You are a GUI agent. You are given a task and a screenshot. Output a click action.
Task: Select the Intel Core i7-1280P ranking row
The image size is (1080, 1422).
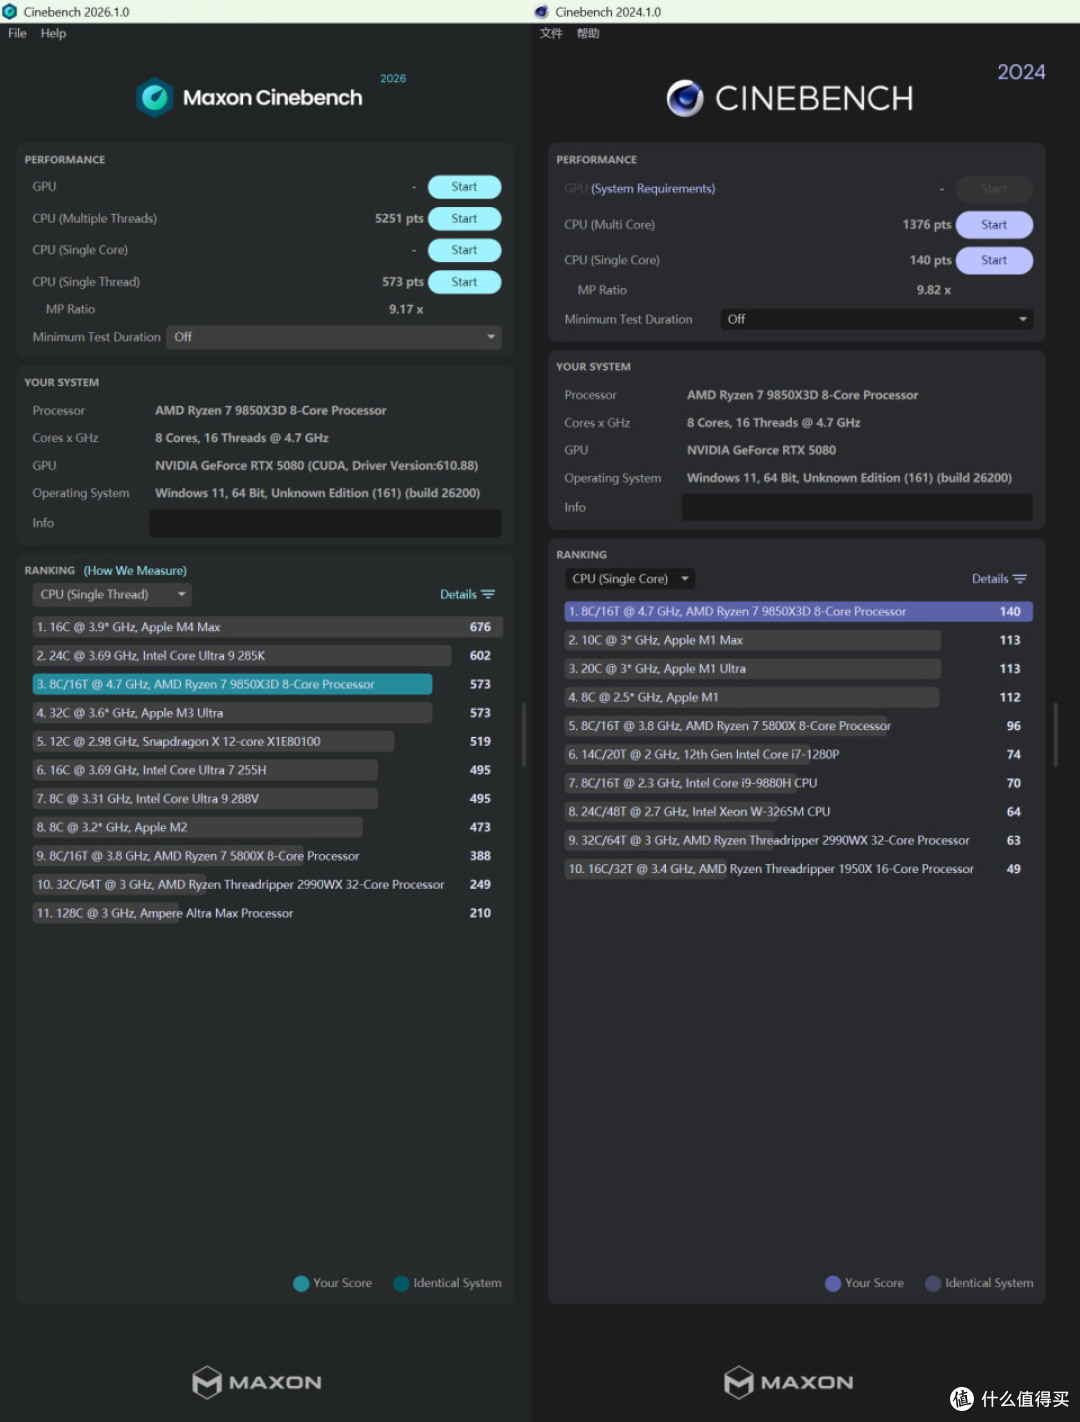coord(799,755)
